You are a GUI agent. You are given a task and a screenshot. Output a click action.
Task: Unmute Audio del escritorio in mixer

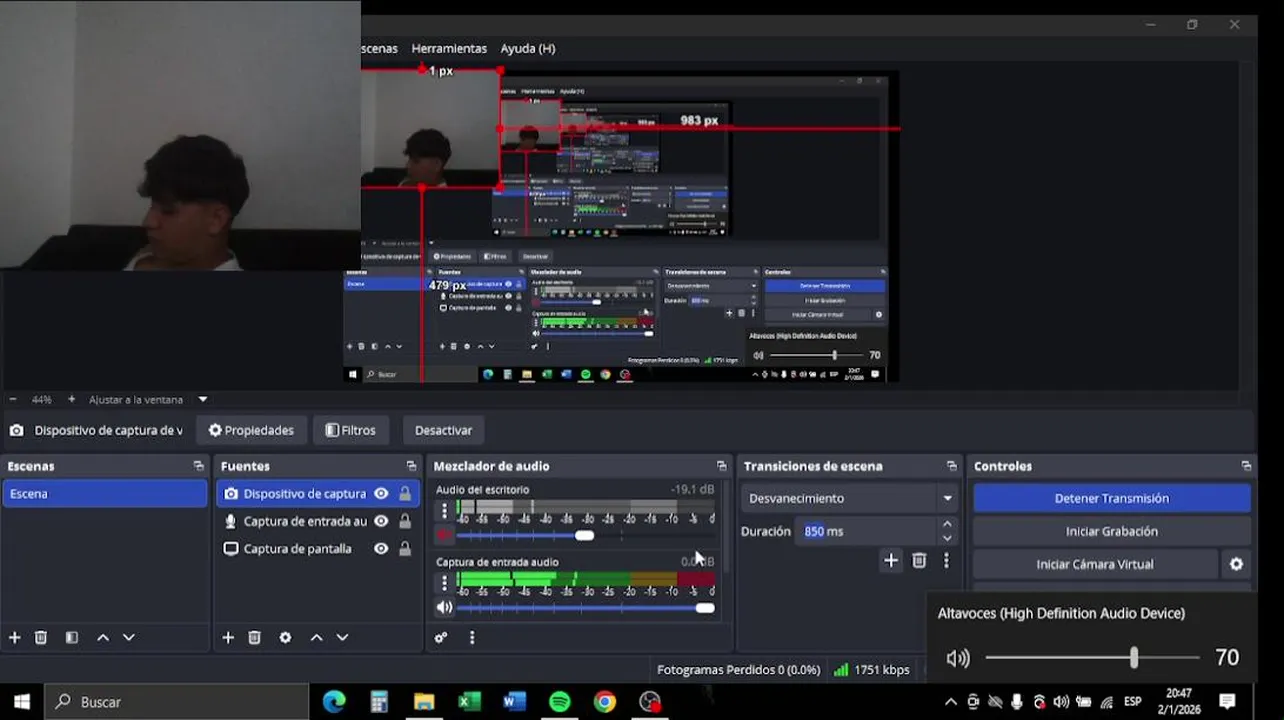[x=444, y=535]
